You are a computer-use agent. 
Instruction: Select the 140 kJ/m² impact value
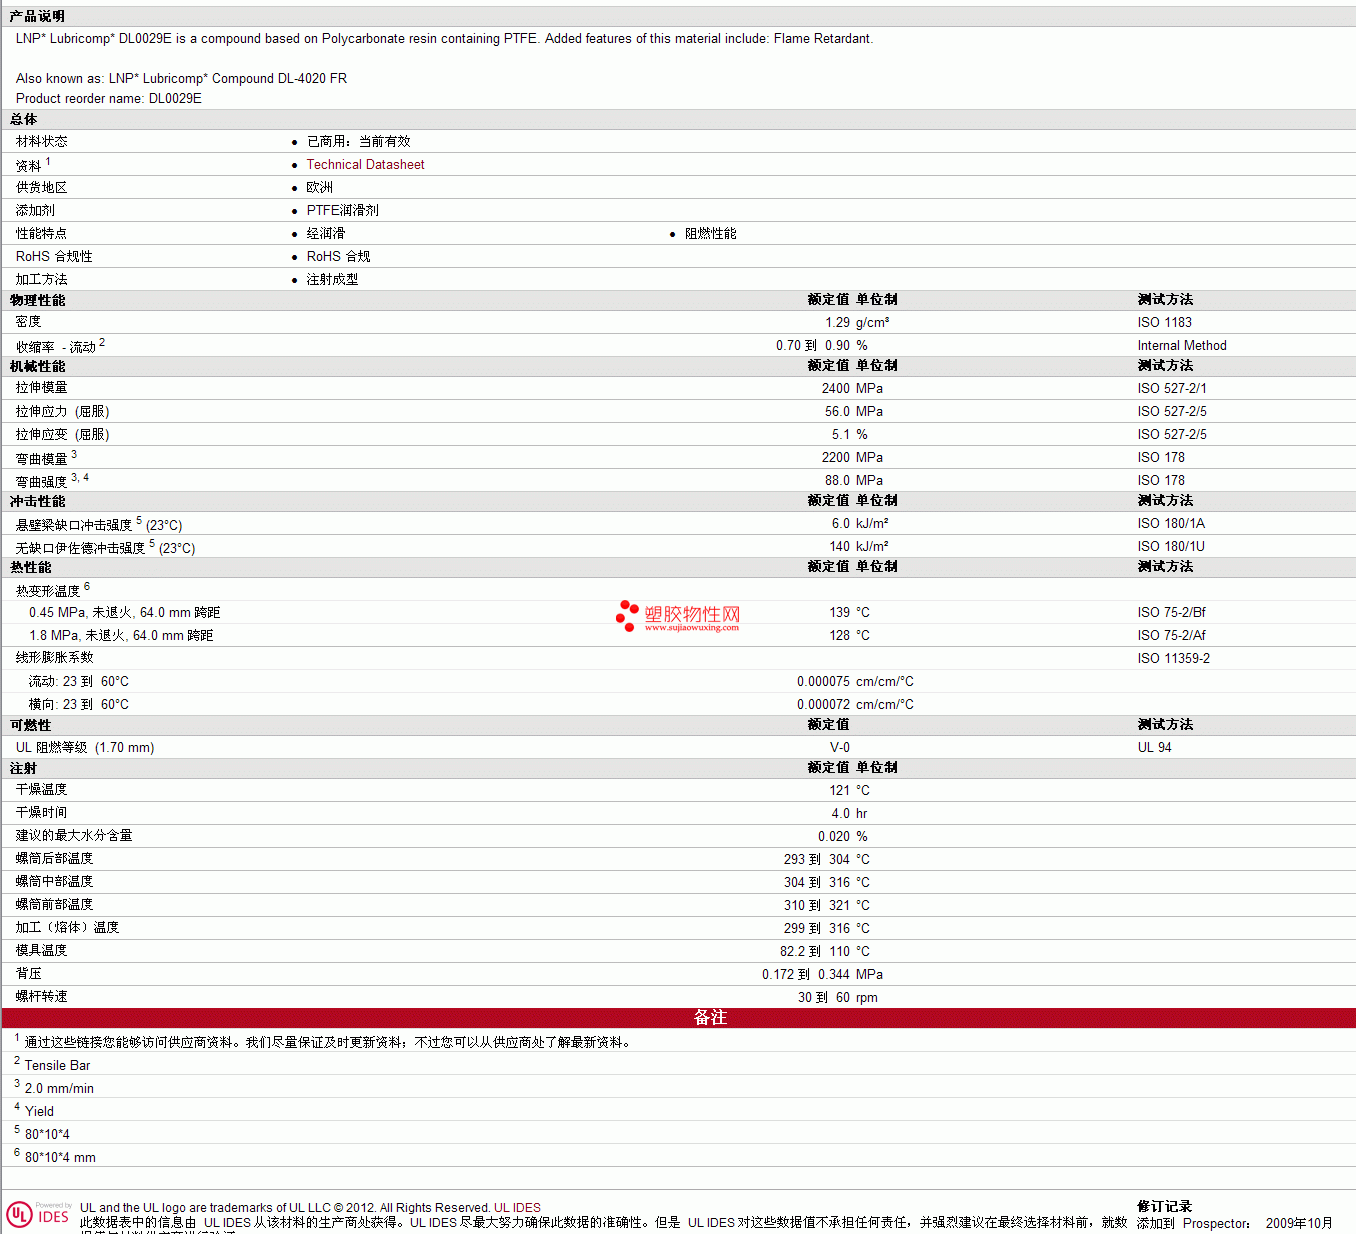[x=858, y=546]
